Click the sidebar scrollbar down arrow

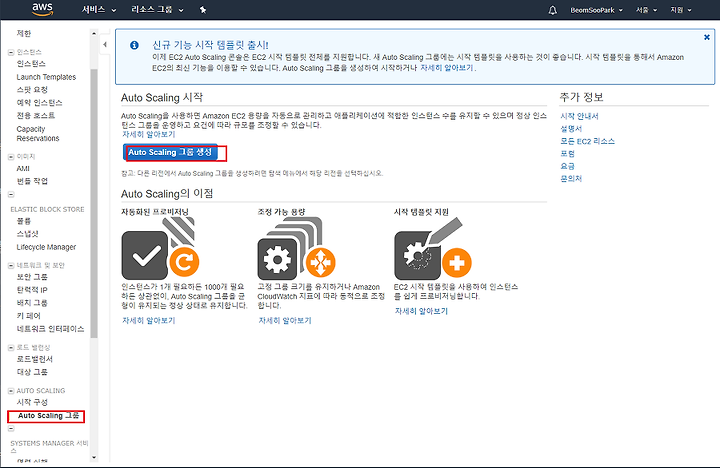pyautogui.click(x=94, y=457)
